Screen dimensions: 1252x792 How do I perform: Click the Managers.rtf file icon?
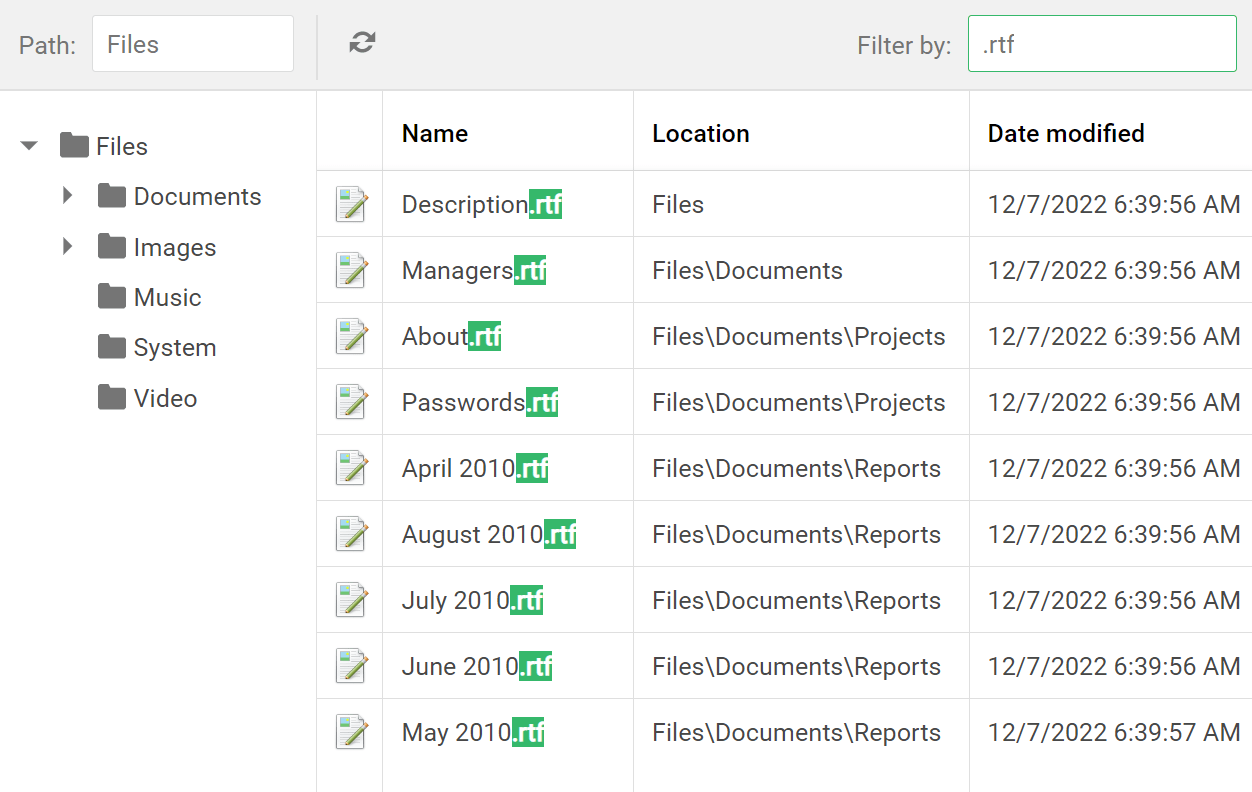(x=351, y=270)
